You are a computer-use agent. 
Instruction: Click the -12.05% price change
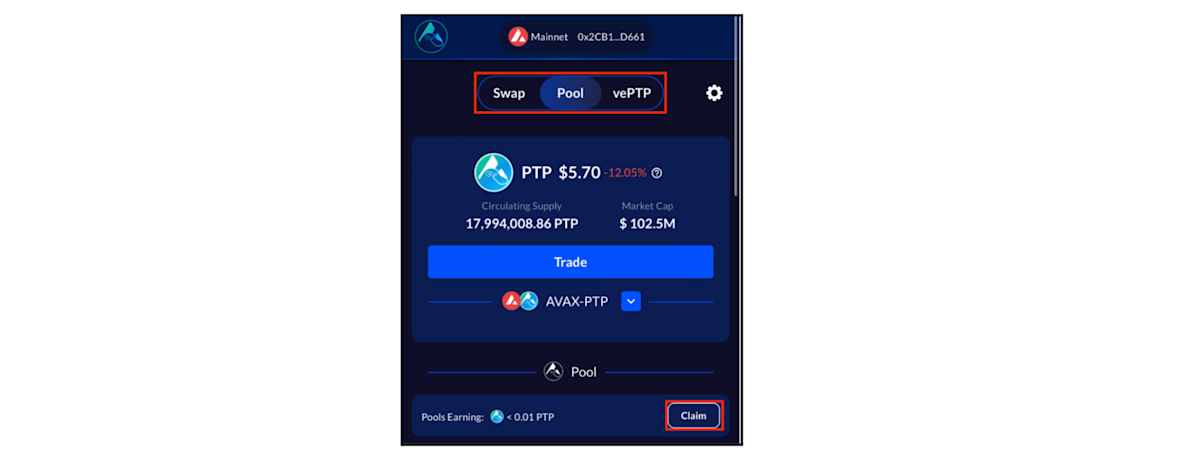pyautogui.click(x=625, y=173)
